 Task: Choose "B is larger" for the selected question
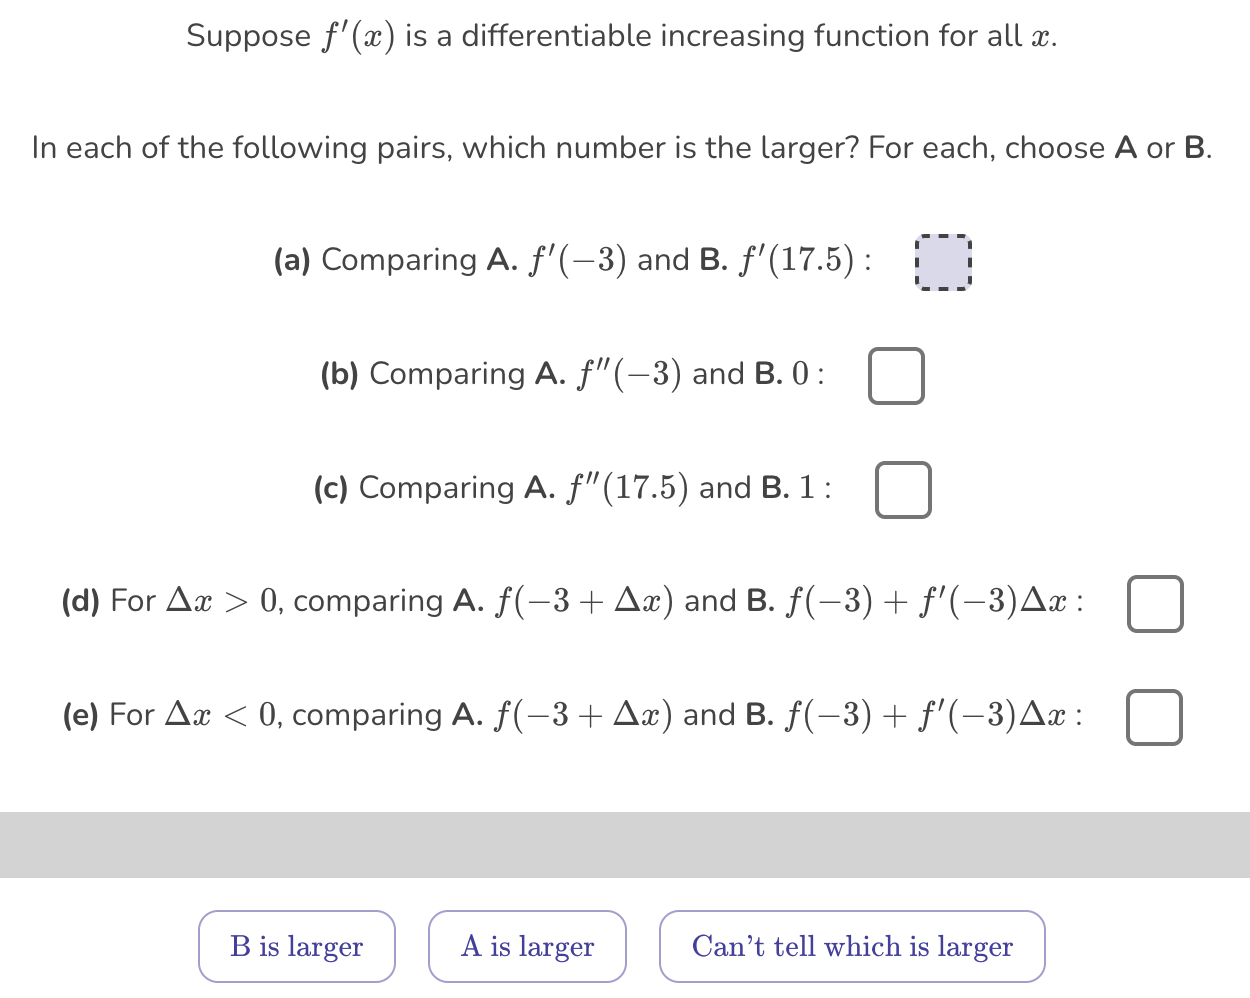tap(296, 946)
